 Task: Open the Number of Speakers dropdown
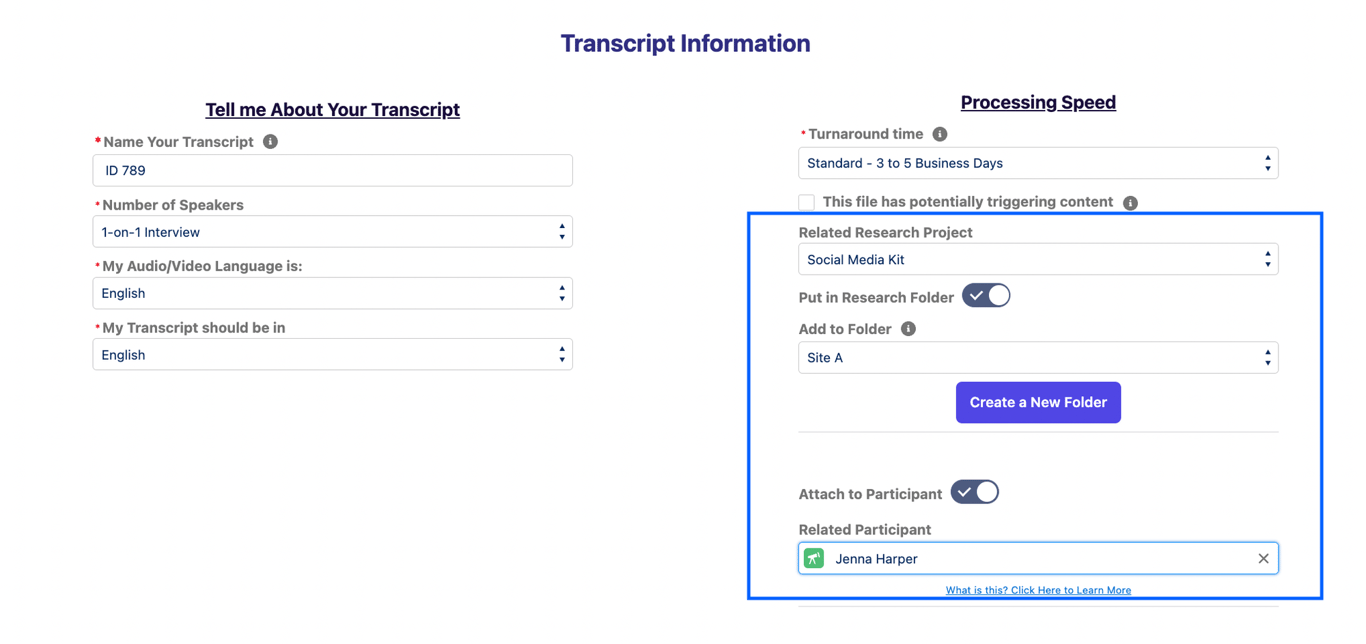tap(333, 232)
